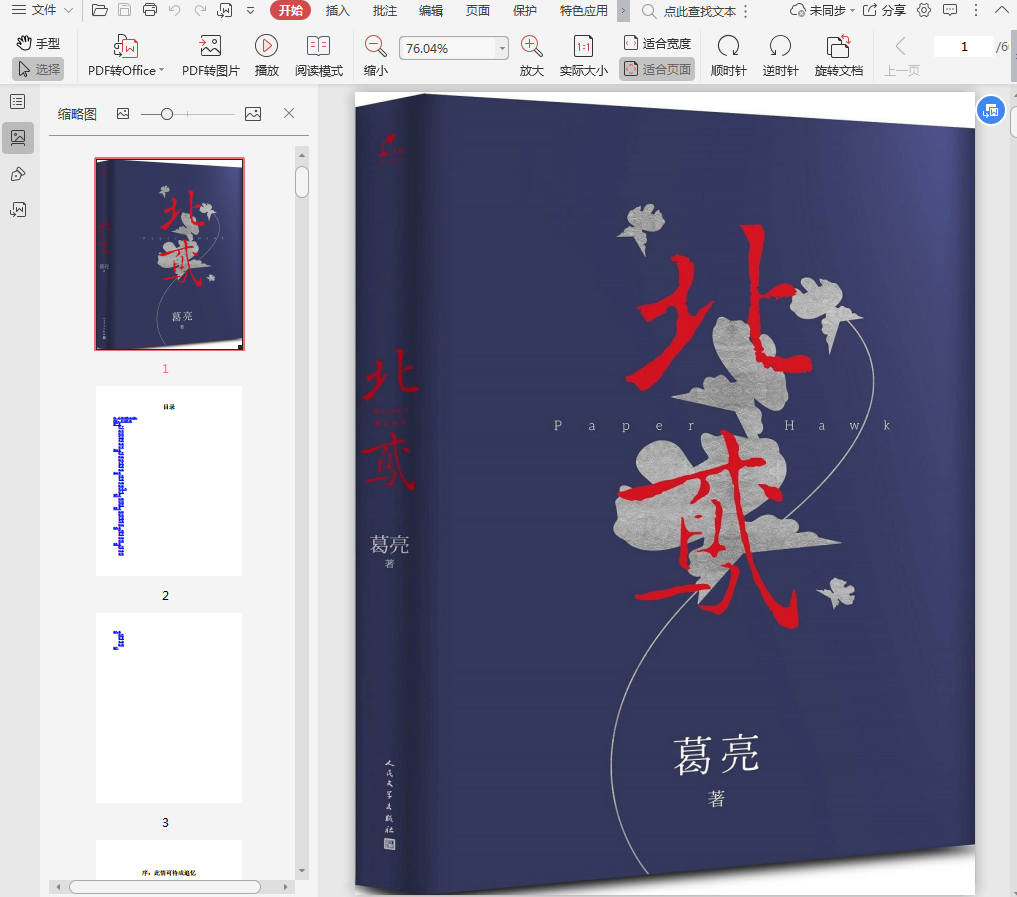Adjust the thumbnail size slider handle
Viewport: 1017px width, 897px height.
tap(167, 114)
